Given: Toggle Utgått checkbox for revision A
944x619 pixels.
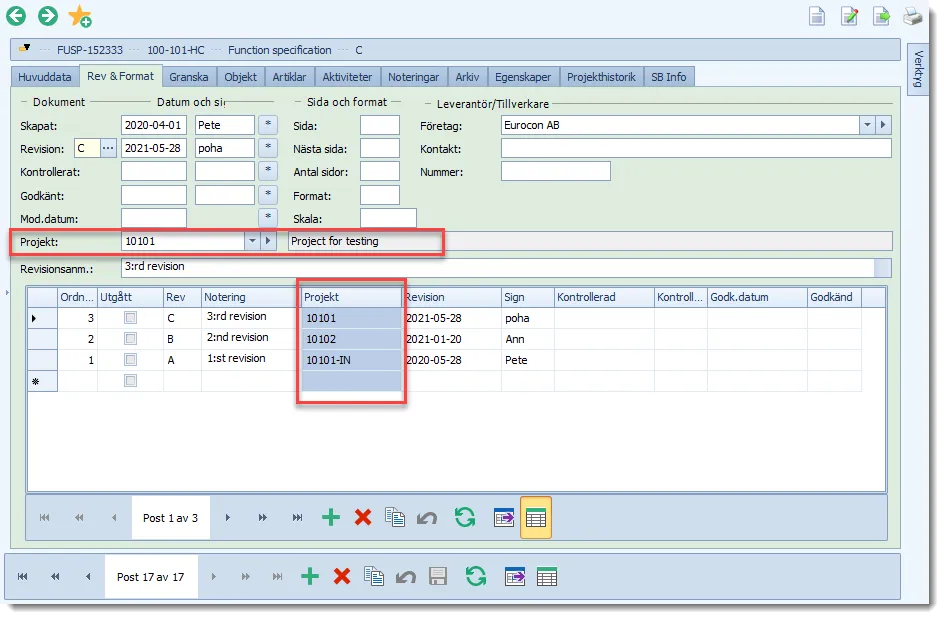Looking at the screenshot, I should [x=130, y=359].
